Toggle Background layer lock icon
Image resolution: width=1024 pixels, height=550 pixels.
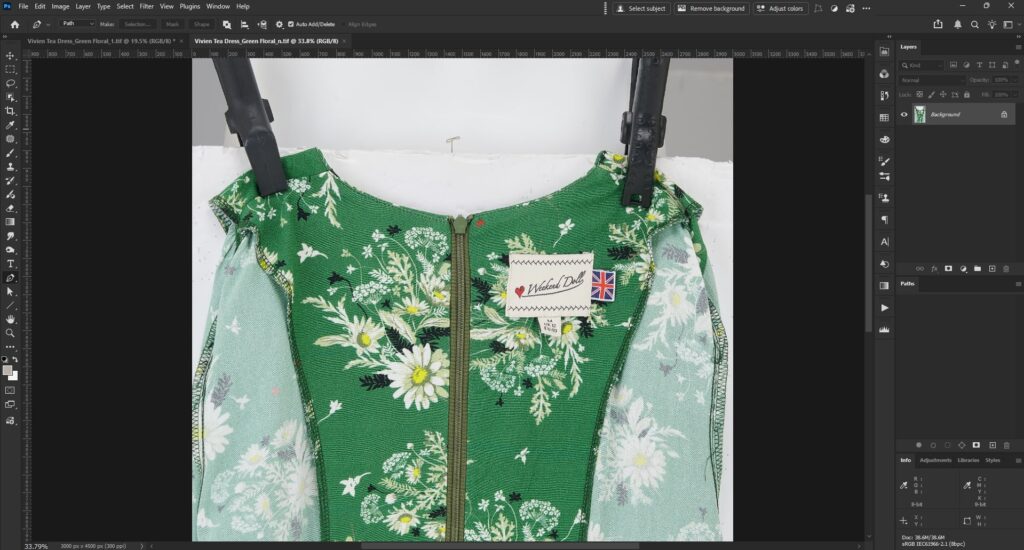[x=1004, y=114]
